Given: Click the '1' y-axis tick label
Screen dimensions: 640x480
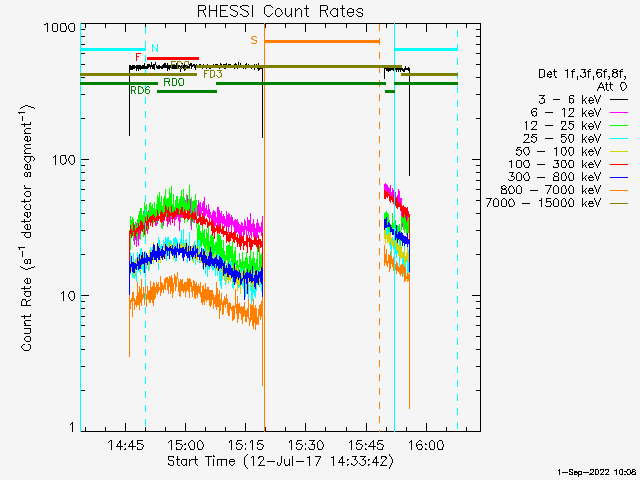Looking at the screenshot, I should pos(73,427).
